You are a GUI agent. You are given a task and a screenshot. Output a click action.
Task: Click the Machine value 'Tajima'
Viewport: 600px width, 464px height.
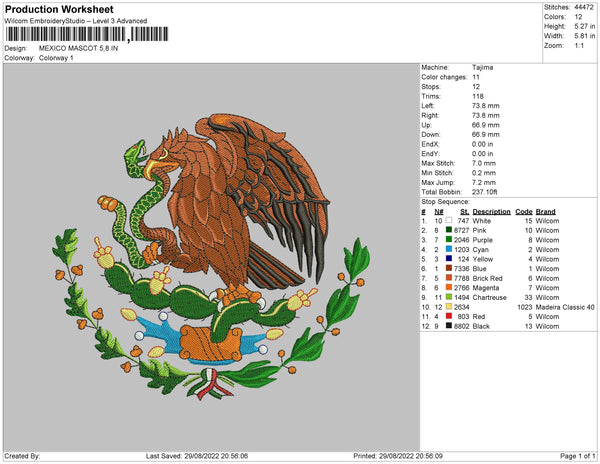click(483, 67)
